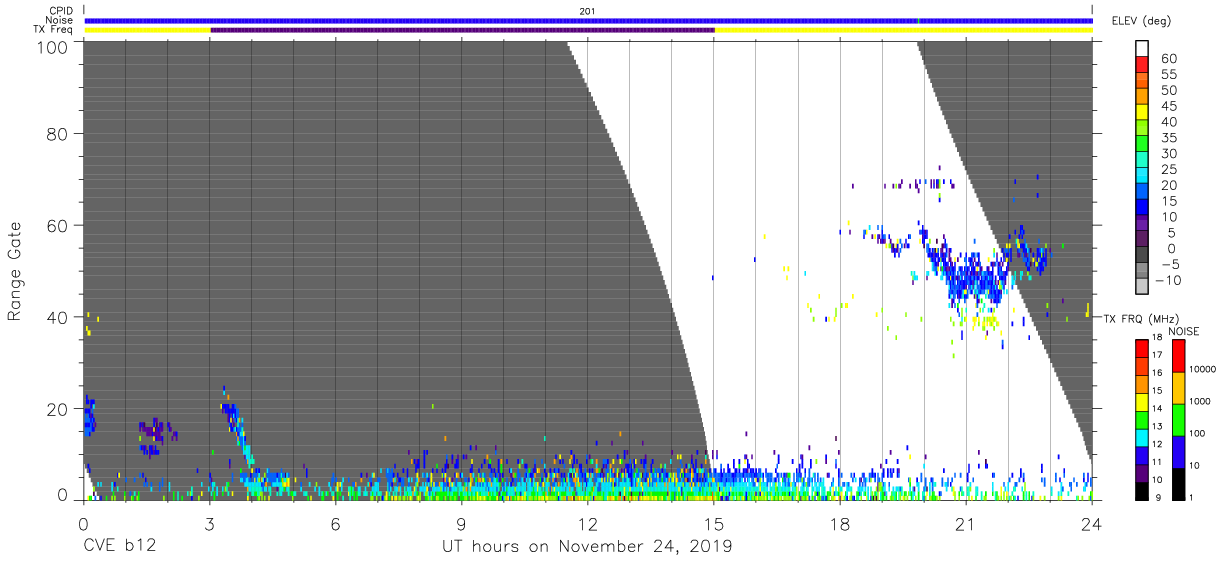Image resolution: width=1228 pixels, height=567 pixels.
Task: Select the yellow 40–45 degree elevation swatch
Action: tap(1142, 114)
